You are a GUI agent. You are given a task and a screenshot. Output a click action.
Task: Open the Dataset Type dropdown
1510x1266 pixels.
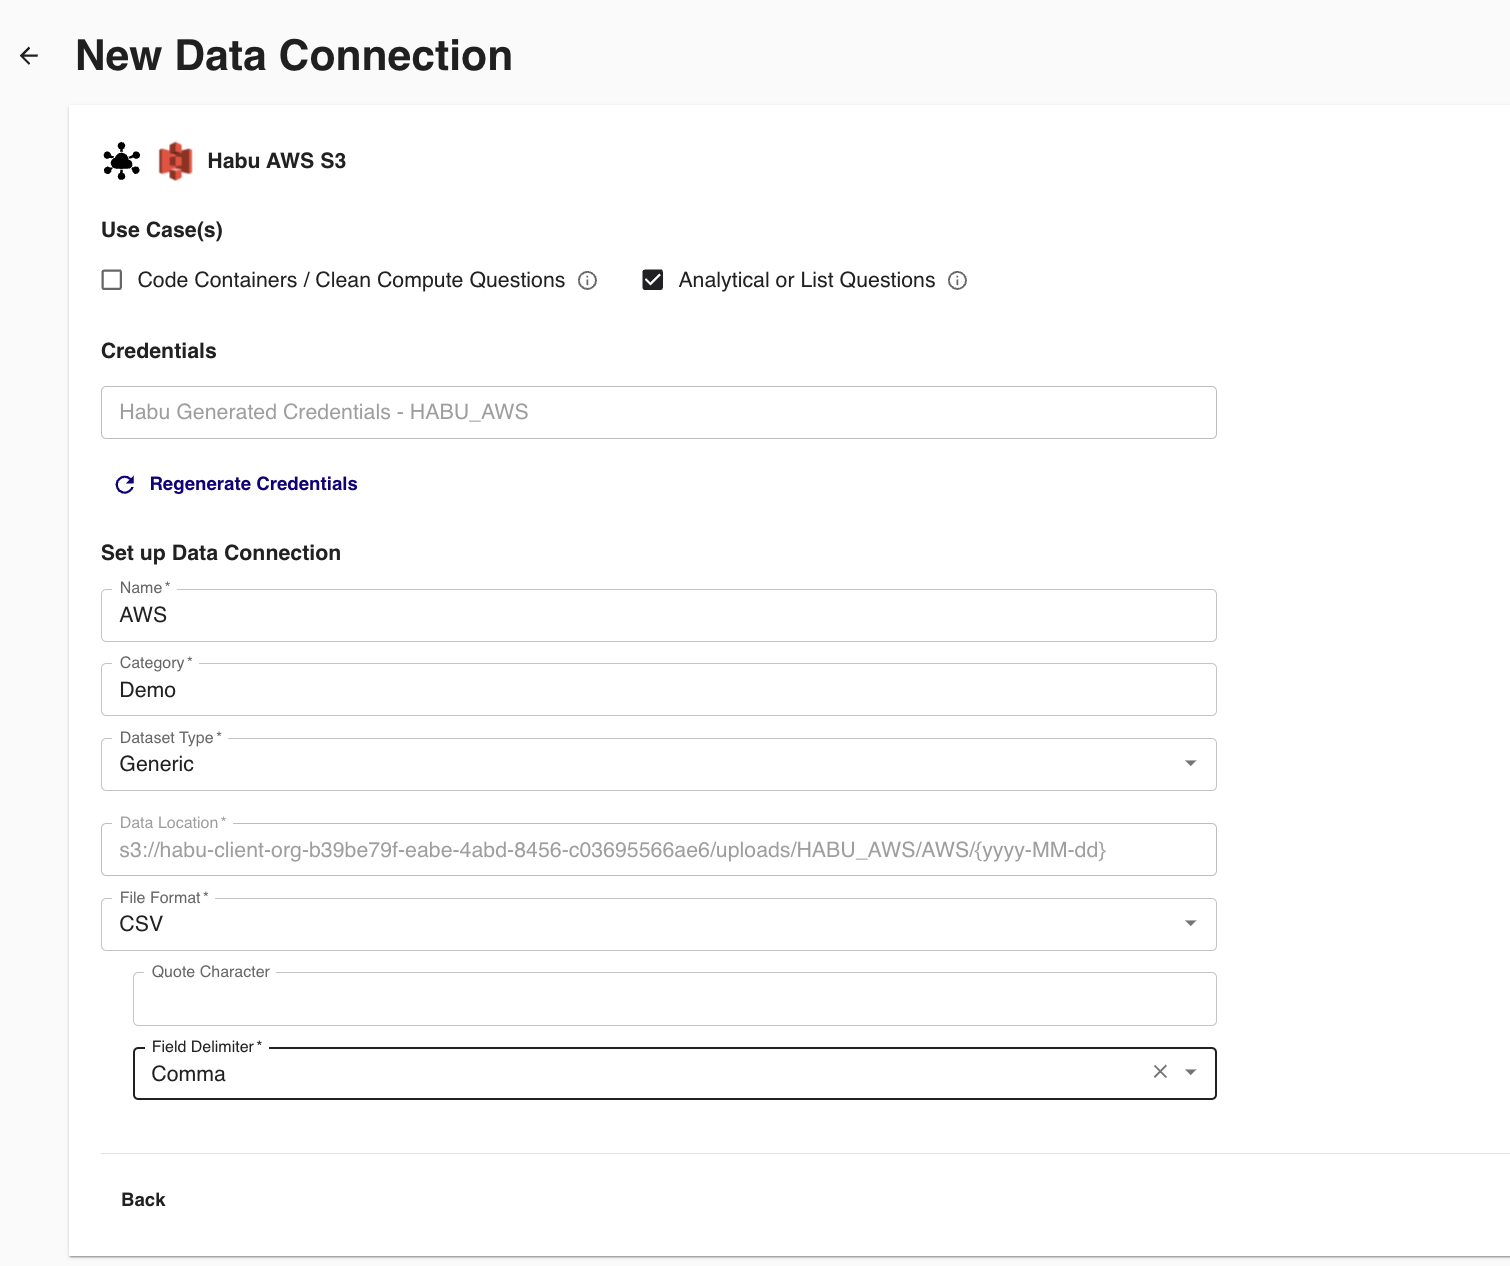tap(1190, 764)
